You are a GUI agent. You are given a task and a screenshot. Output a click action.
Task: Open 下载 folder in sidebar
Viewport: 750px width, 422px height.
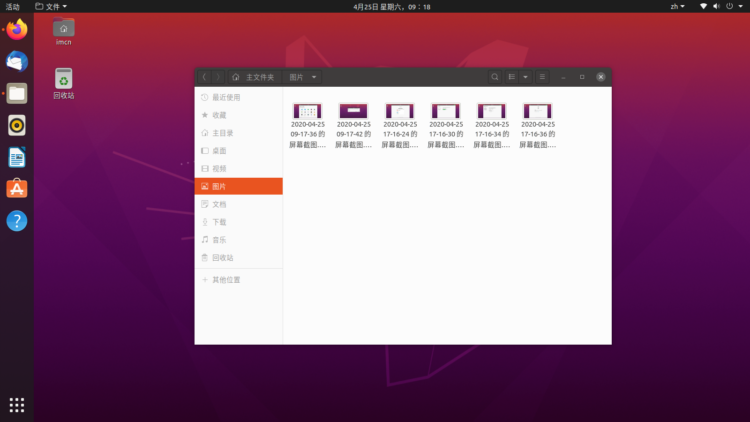click(219, 222)
